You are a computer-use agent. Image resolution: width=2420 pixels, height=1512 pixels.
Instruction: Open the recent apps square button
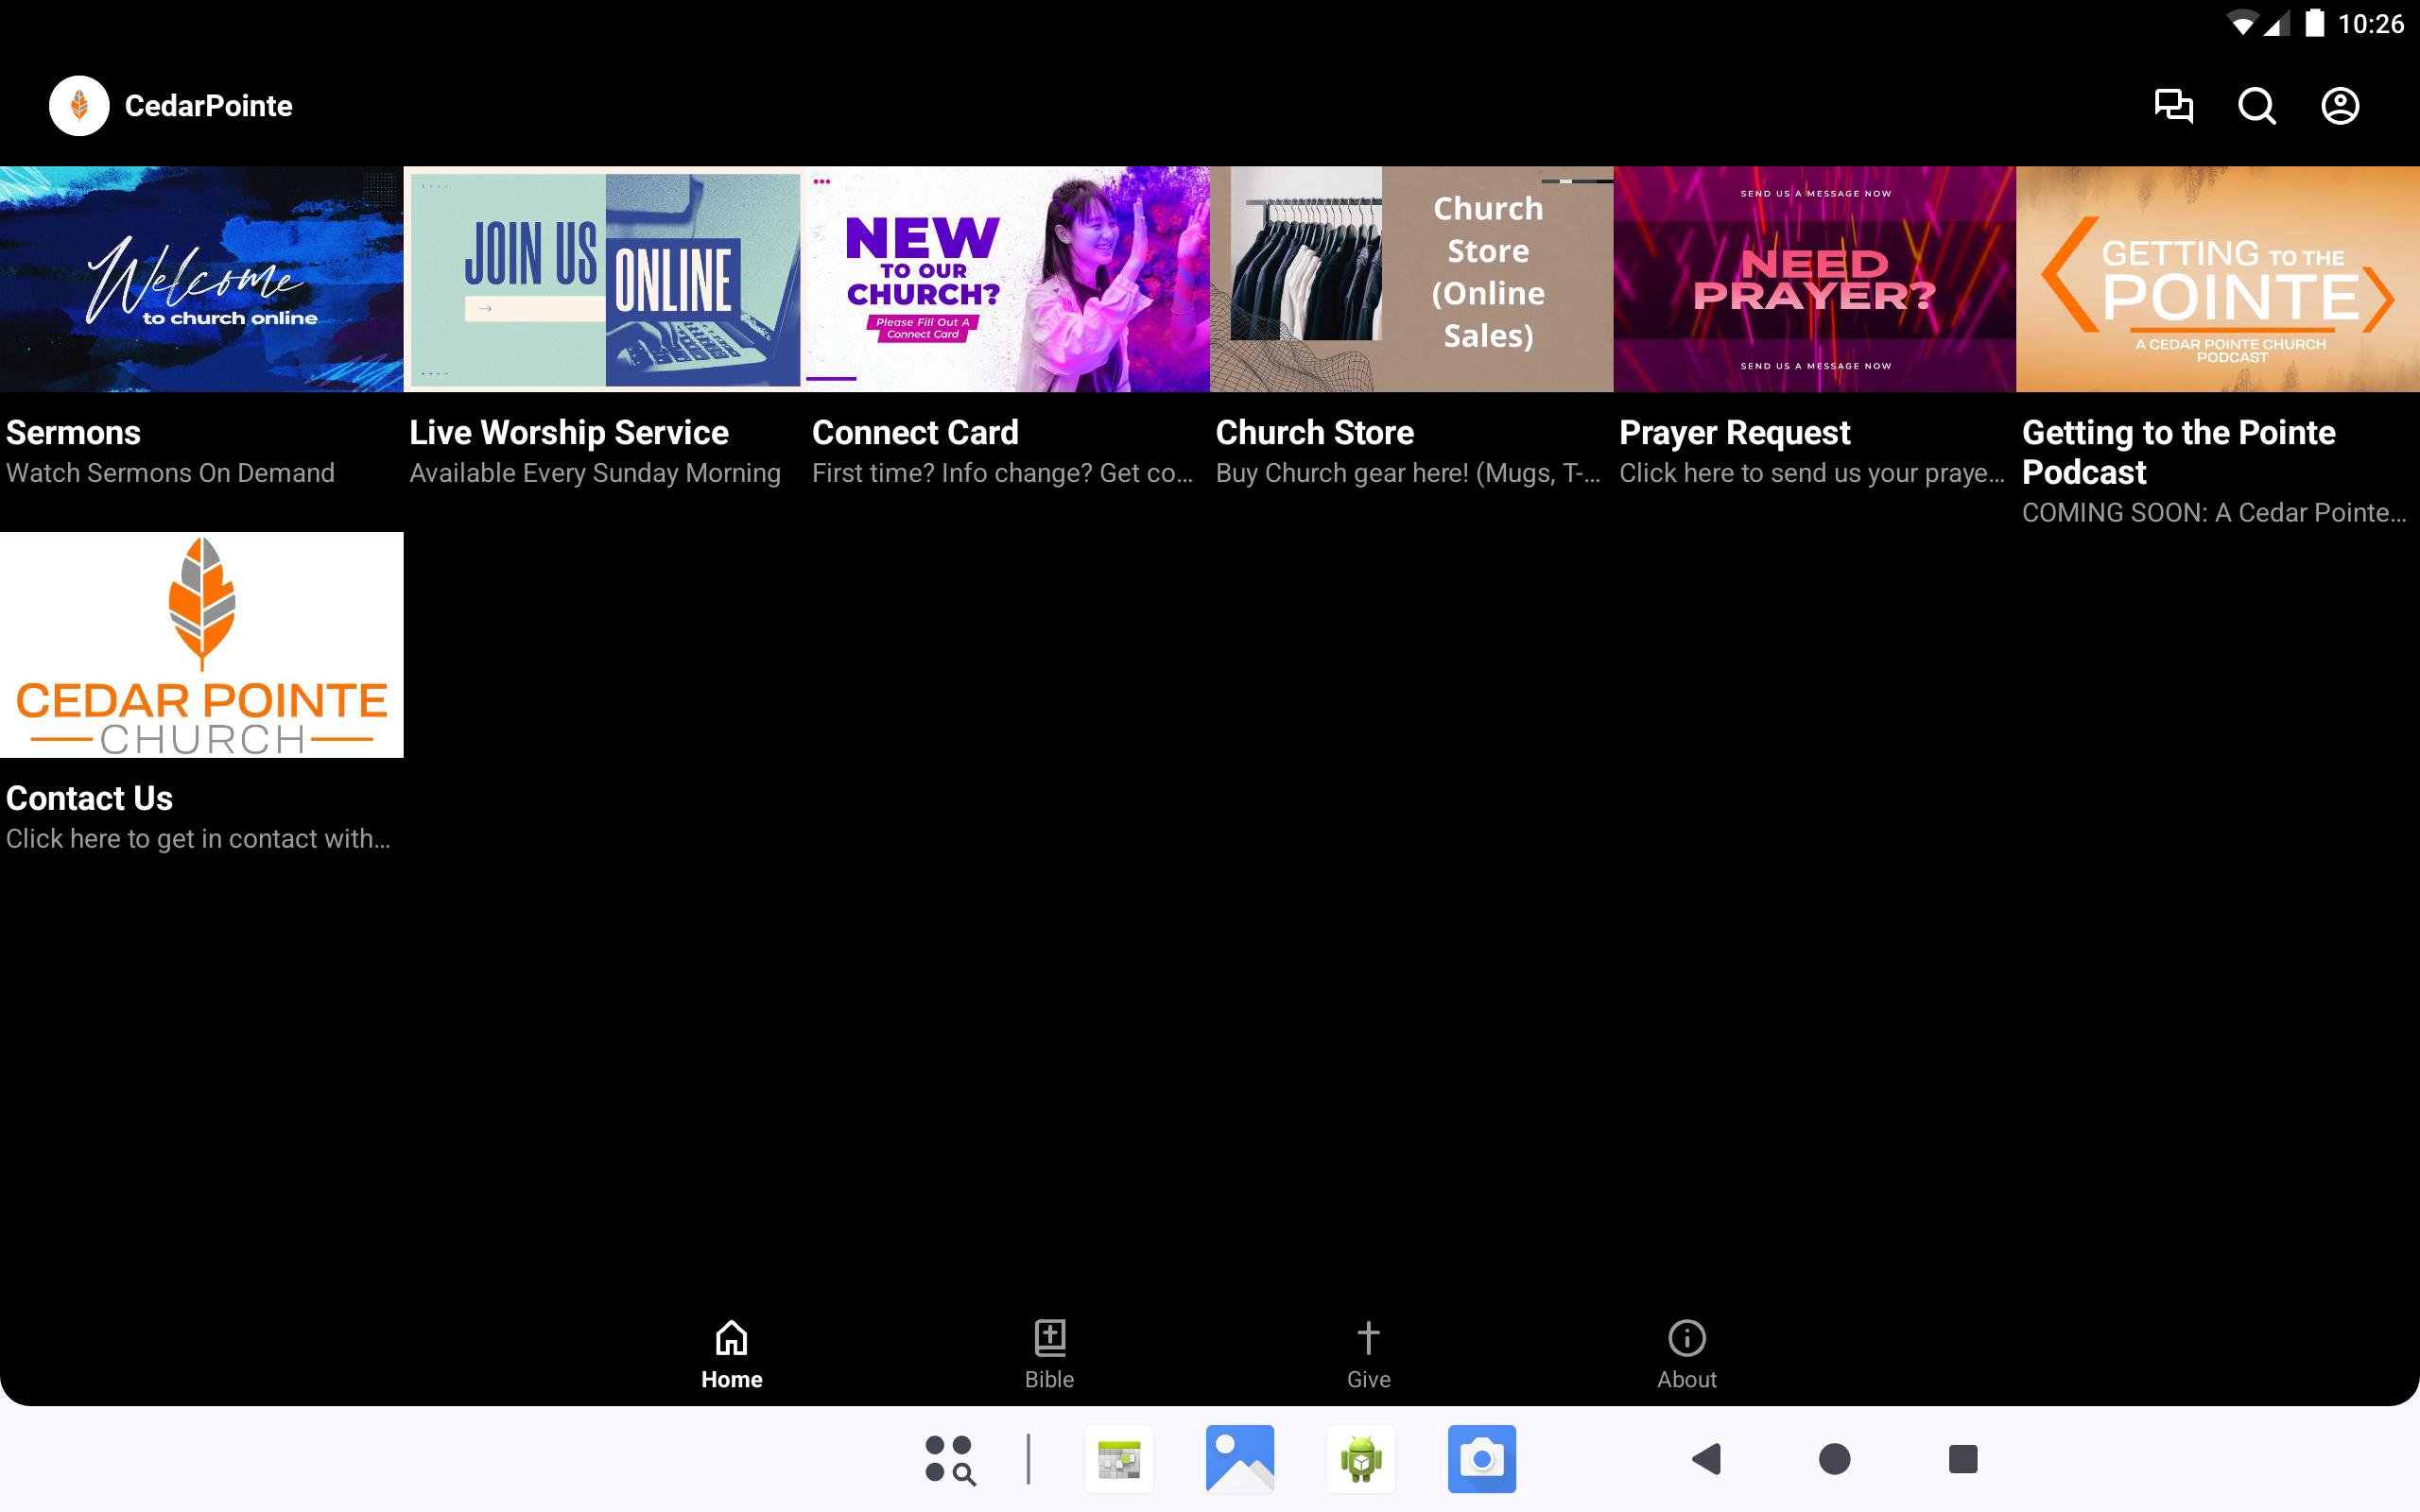tap(1962, 1459)
